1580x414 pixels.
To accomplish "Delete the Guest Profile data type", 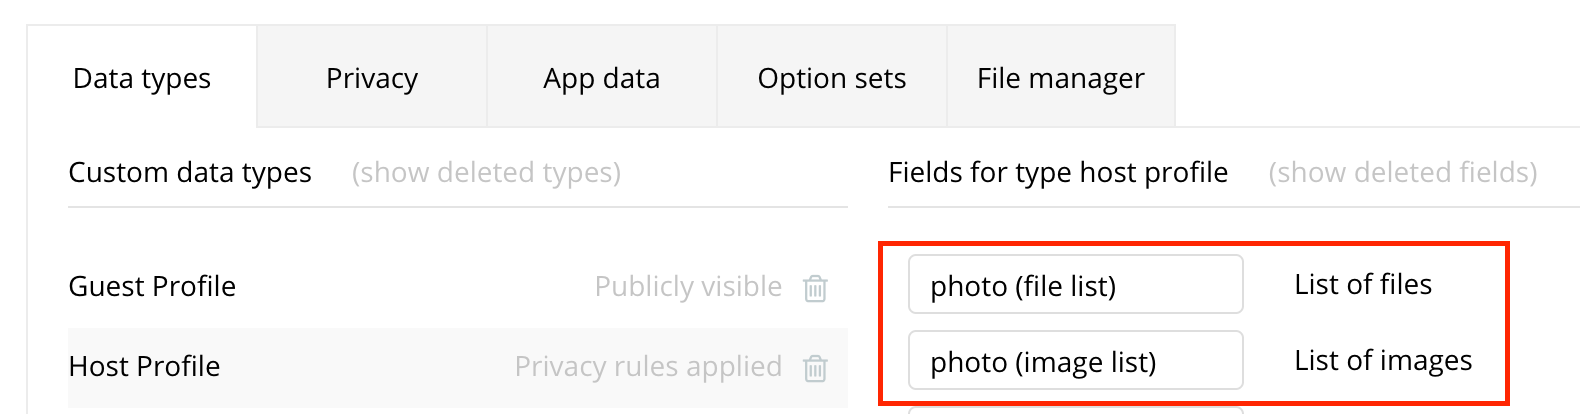I will coord(815,288).
